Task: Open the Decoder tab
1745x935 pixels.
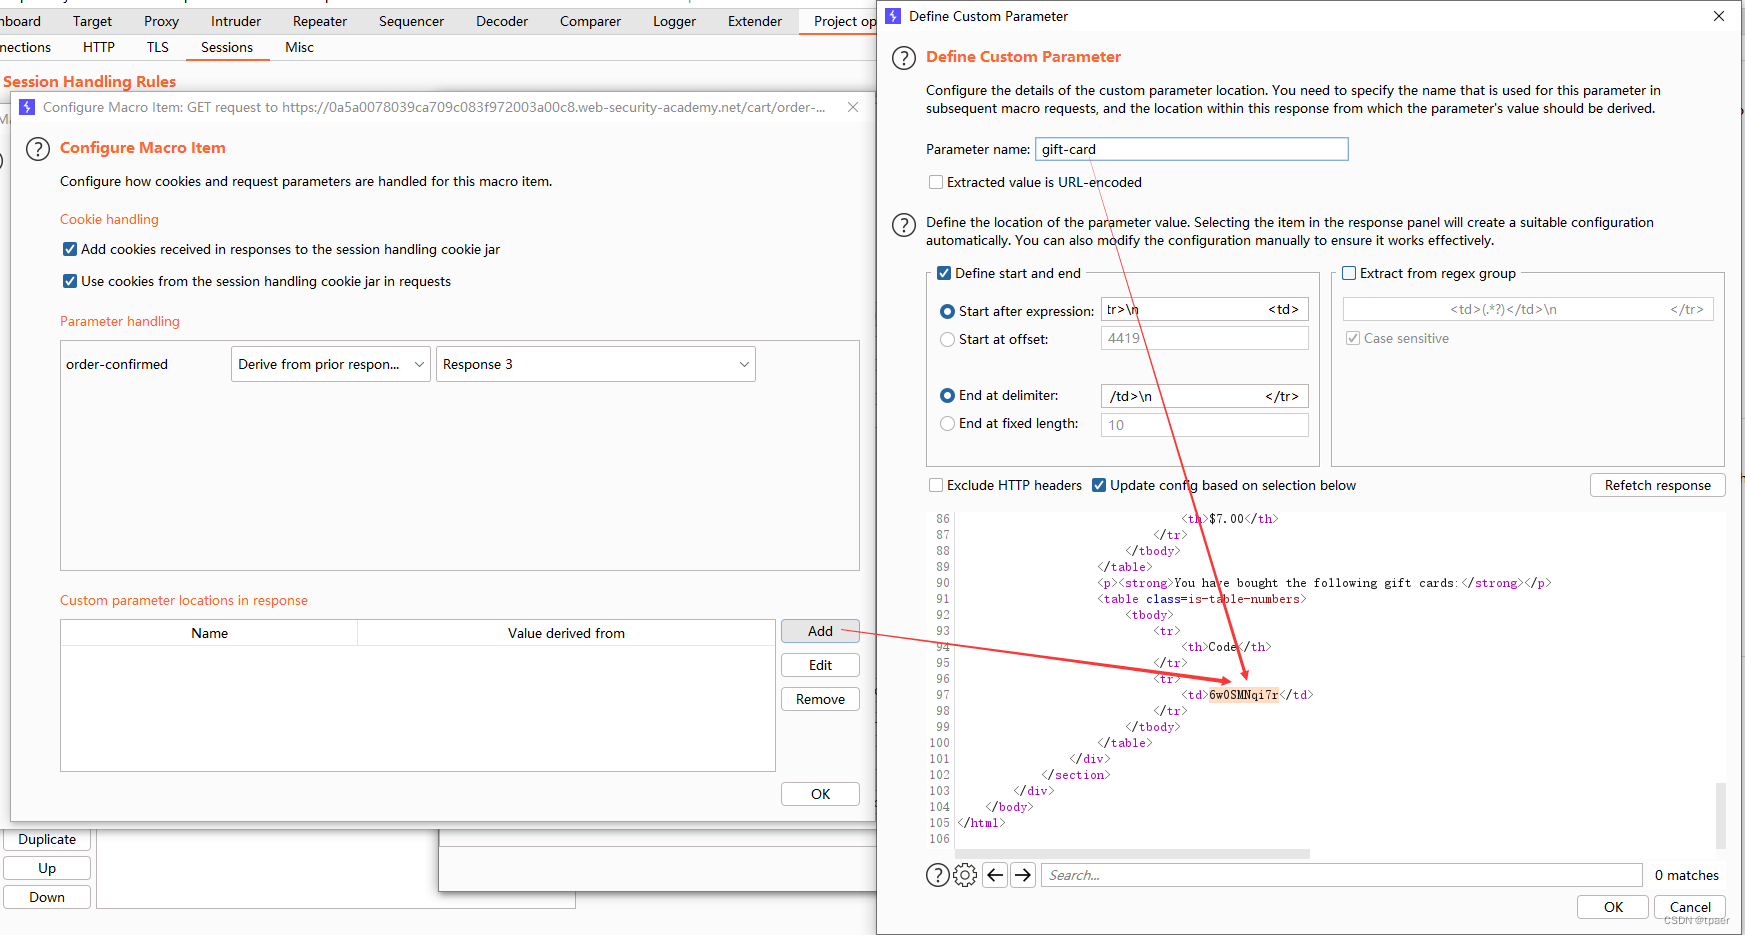Action: [502, 21]
